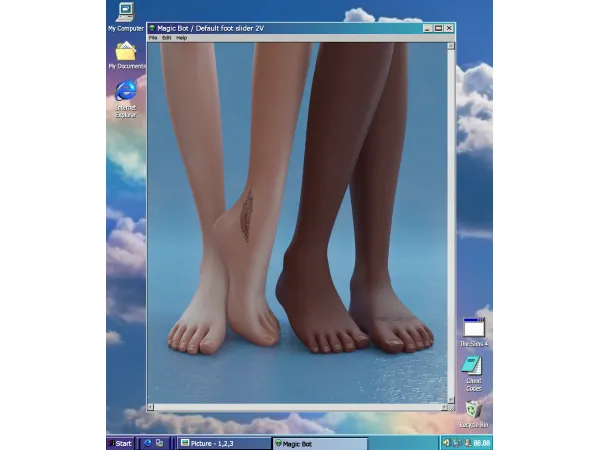The height and width of the screenshot is (450, 600).
Task: Maximize the Magic Bot window
Action: click(x=439, y=28)
